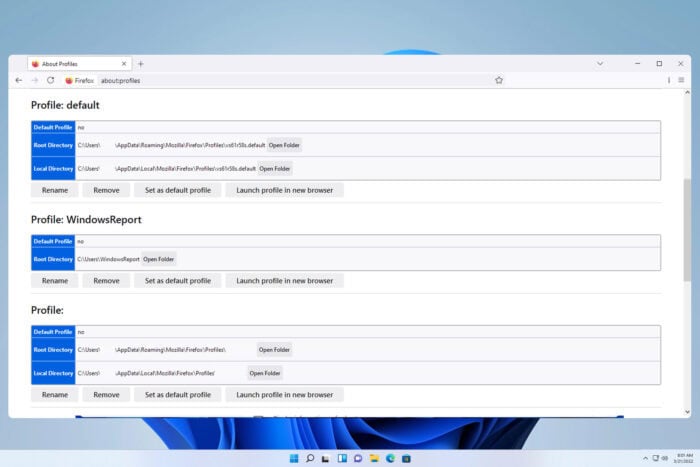This screenshot has height=467, width=700.
Task: Open the Firefox hamburger menu
Action: pos(681,80)
